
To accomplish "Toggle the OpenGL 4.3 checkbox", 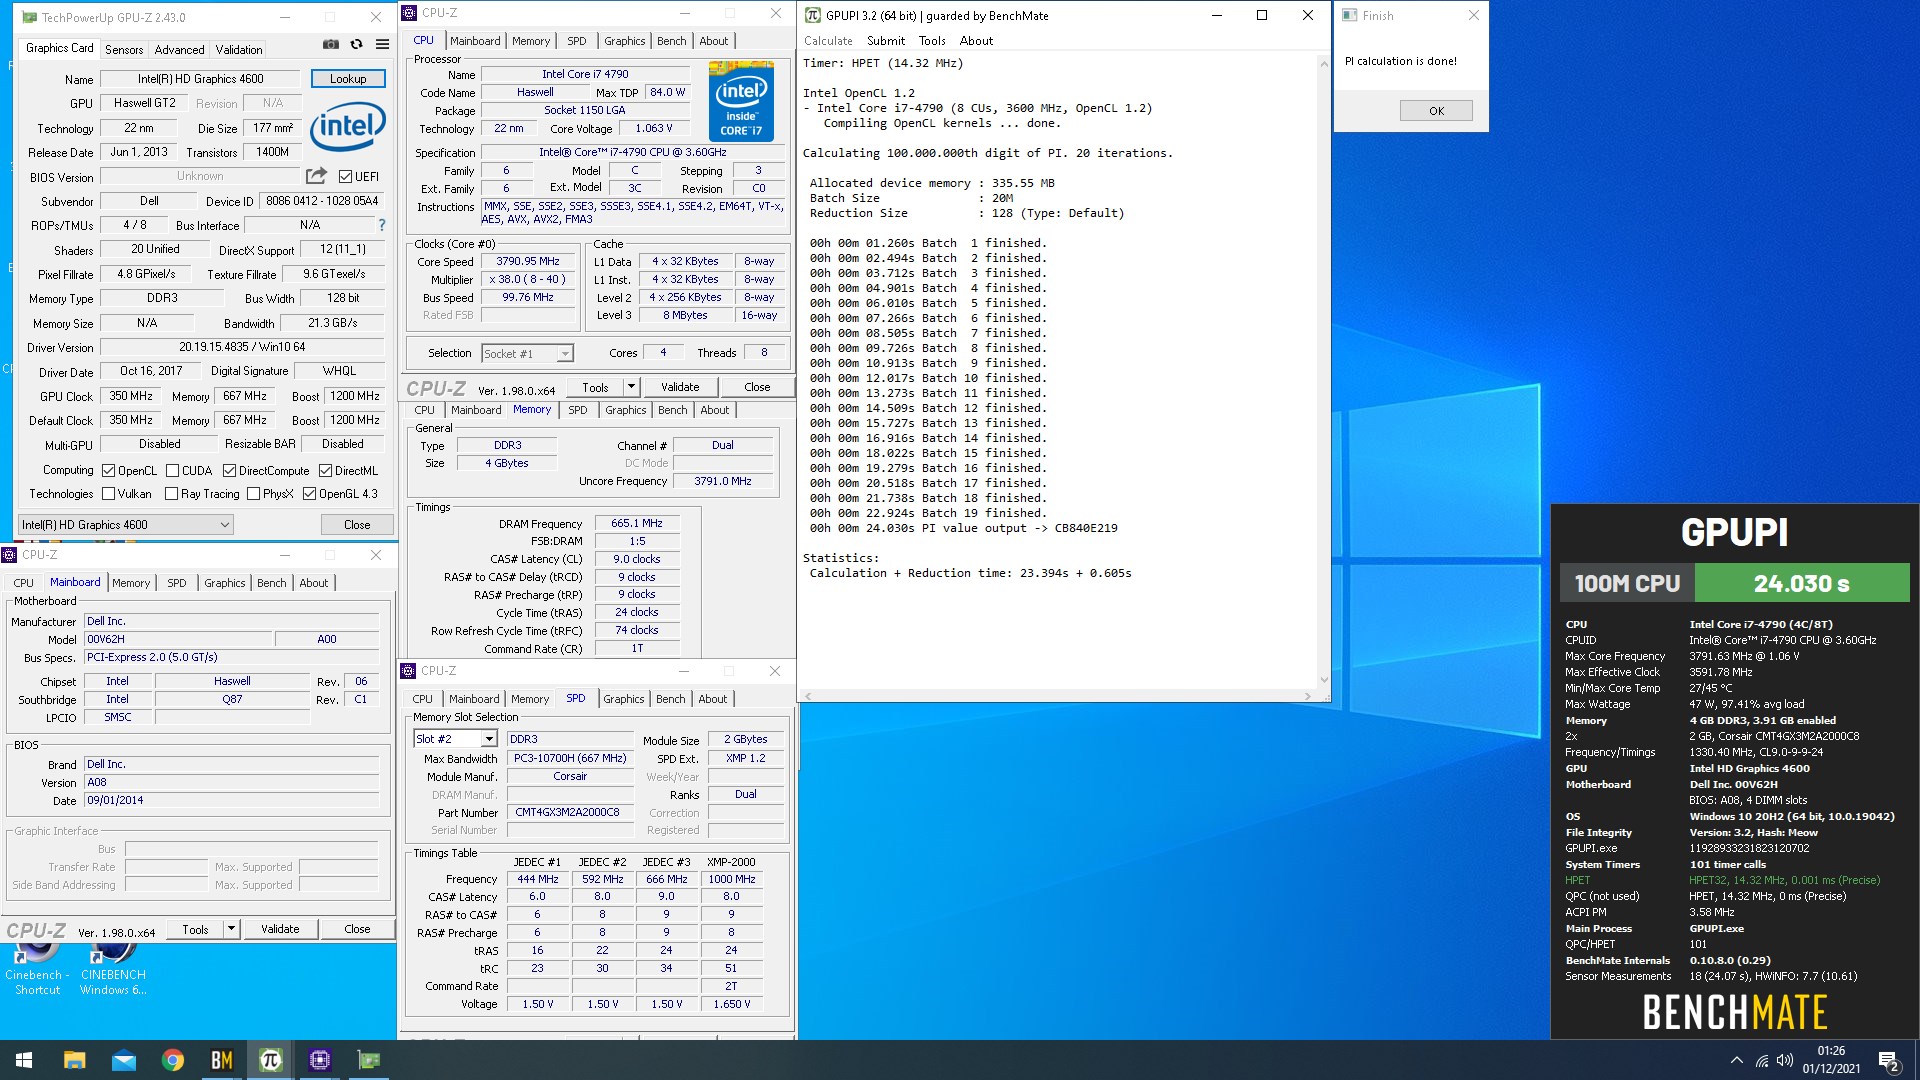I will [310, 493].
